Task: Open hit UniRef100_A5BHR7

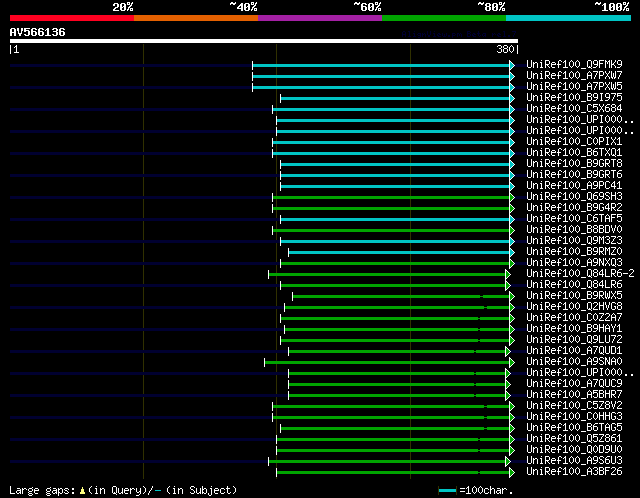Action: pos(574,395)
